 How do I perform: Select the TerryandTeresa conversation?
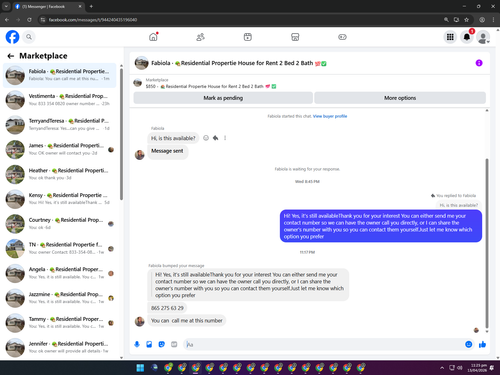point(59,124)
